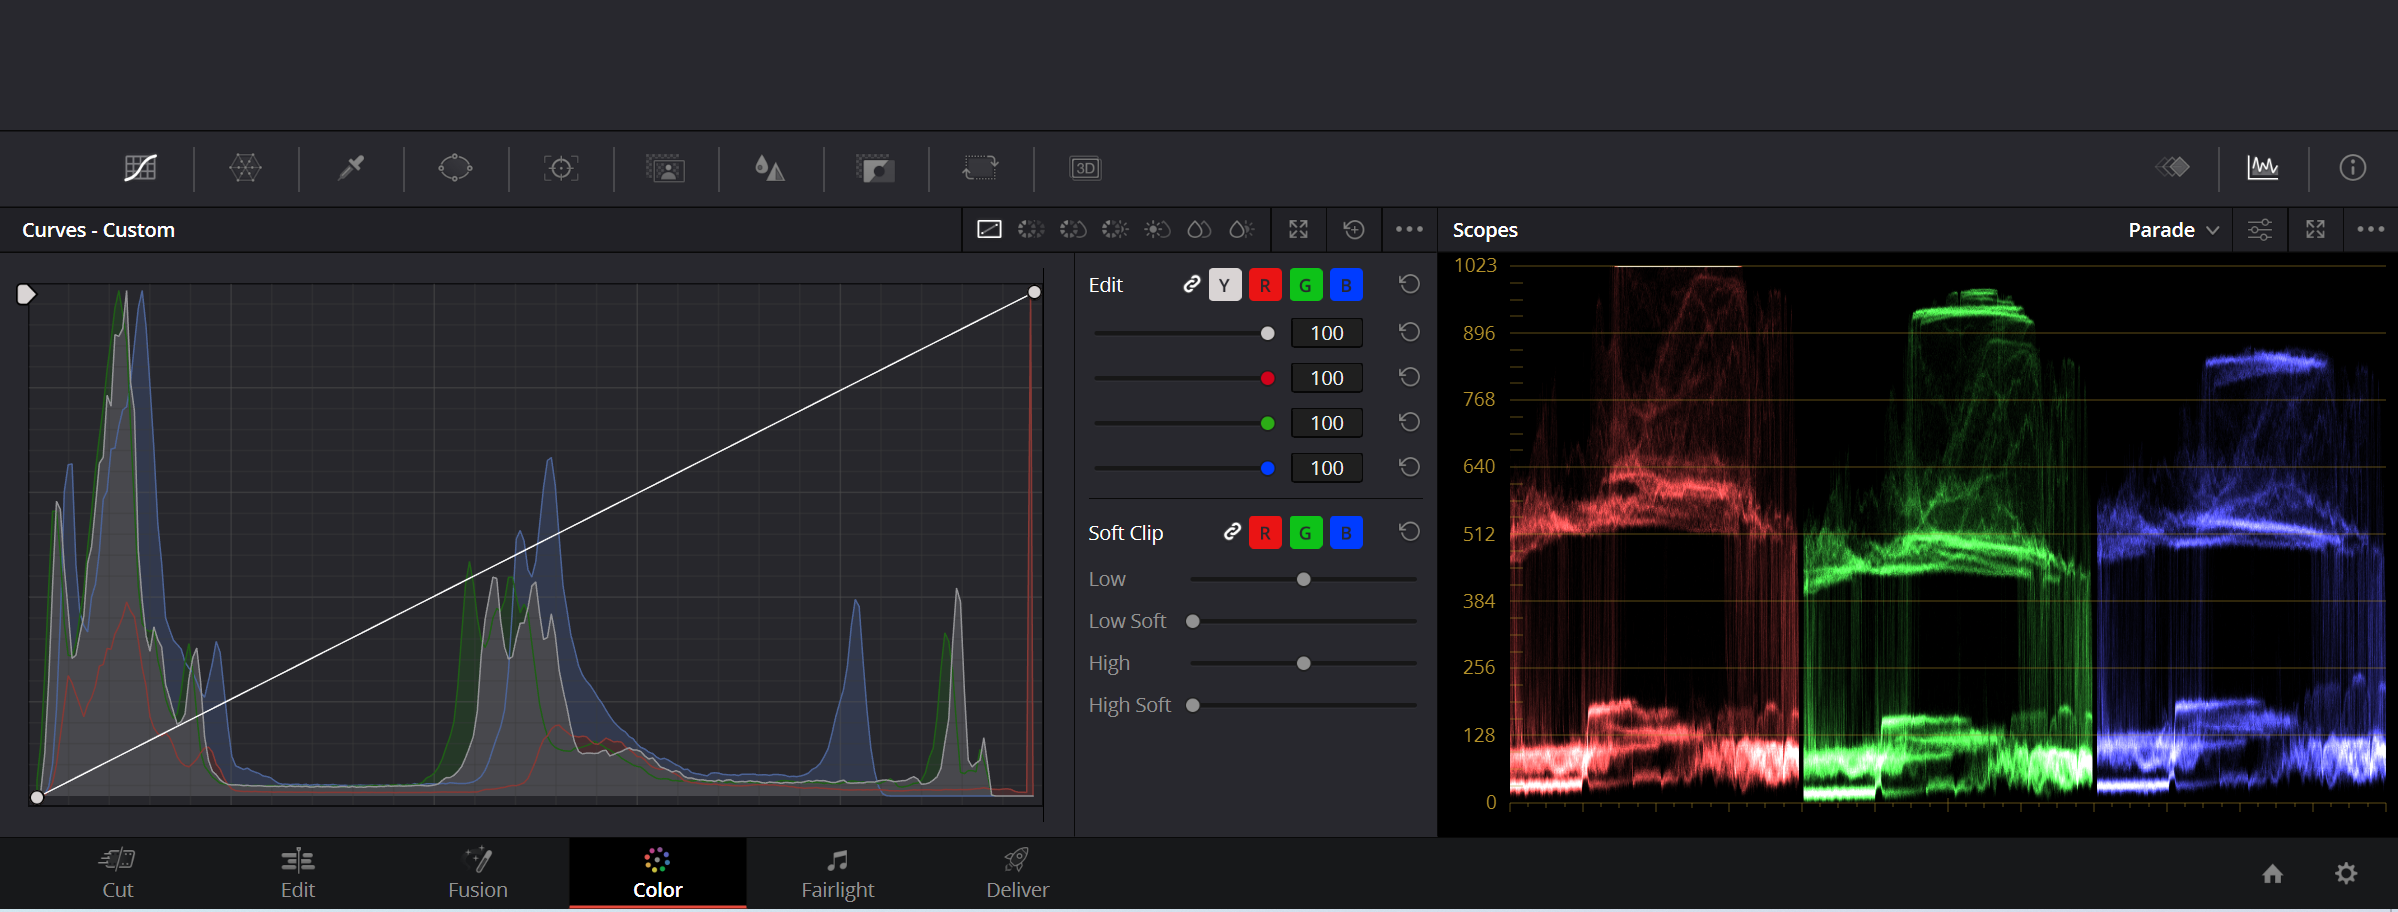
Task: Click the blue intensity slider handle
Action: (1267, 468)
